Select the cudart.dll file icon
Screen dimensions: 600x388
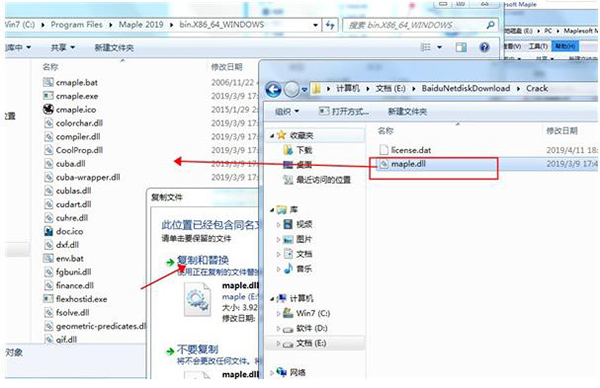pos(48,204)
